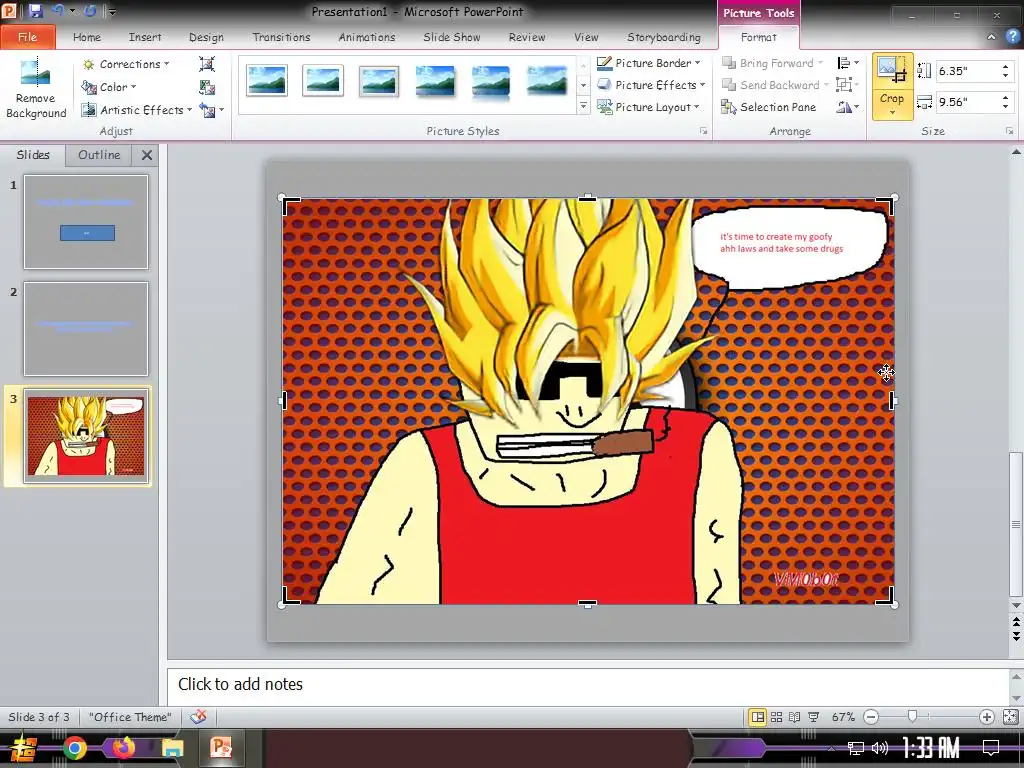
Task: Click the volume icon in system tray
Action: [880, 748]
